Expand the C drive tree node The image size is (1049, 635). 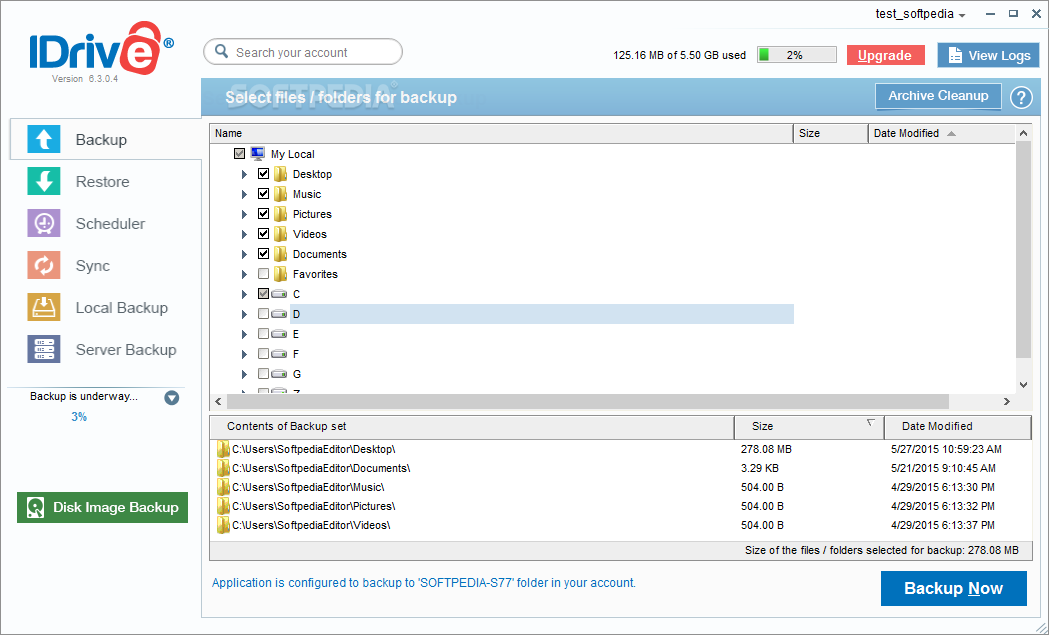[245, 294]
